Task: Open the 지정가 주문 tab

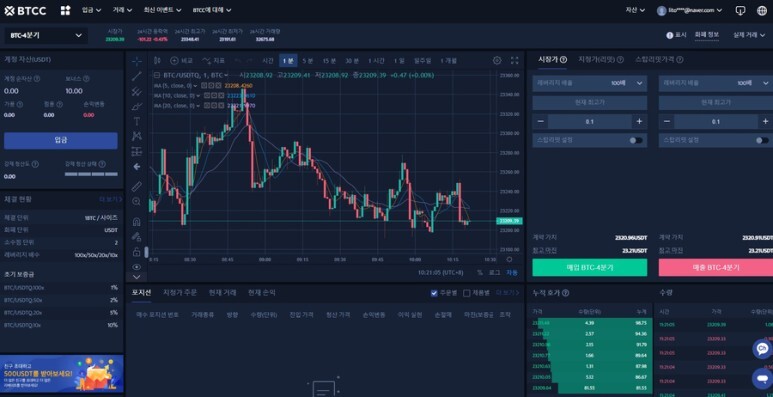Action: [180, 292]
